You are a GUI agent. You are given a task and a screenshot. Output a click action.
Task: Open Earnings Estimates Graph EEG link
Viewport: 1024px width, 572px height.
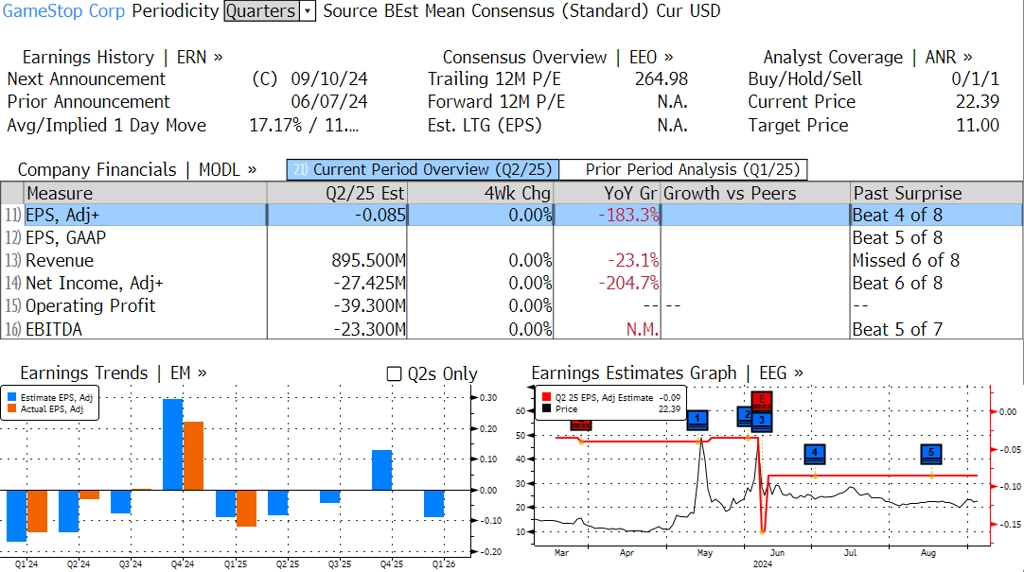click(x=667, y=373)
